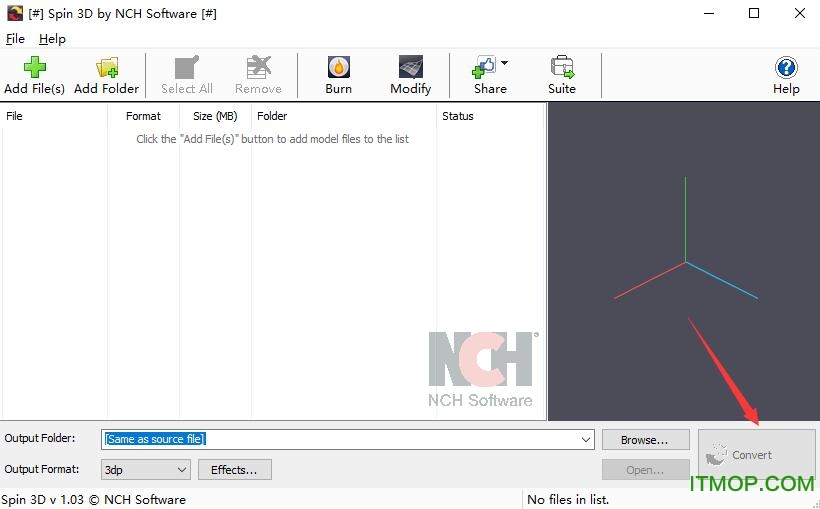The height and width of the screenshot is (509, 820).
Task: Click the Share thumbs-up icon
Action: [485, 68]
